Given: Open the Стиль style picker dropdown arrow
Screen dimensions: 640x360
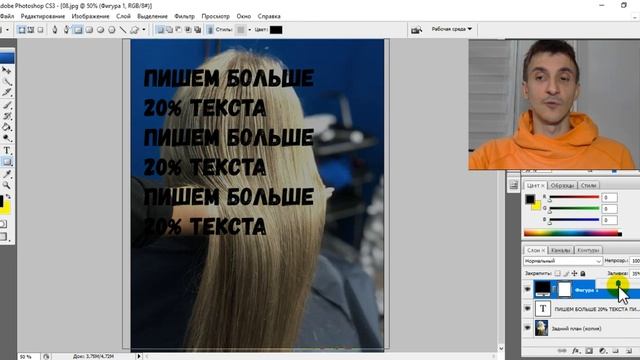Looking at the screenshot, I should click(x=249, y=30).
